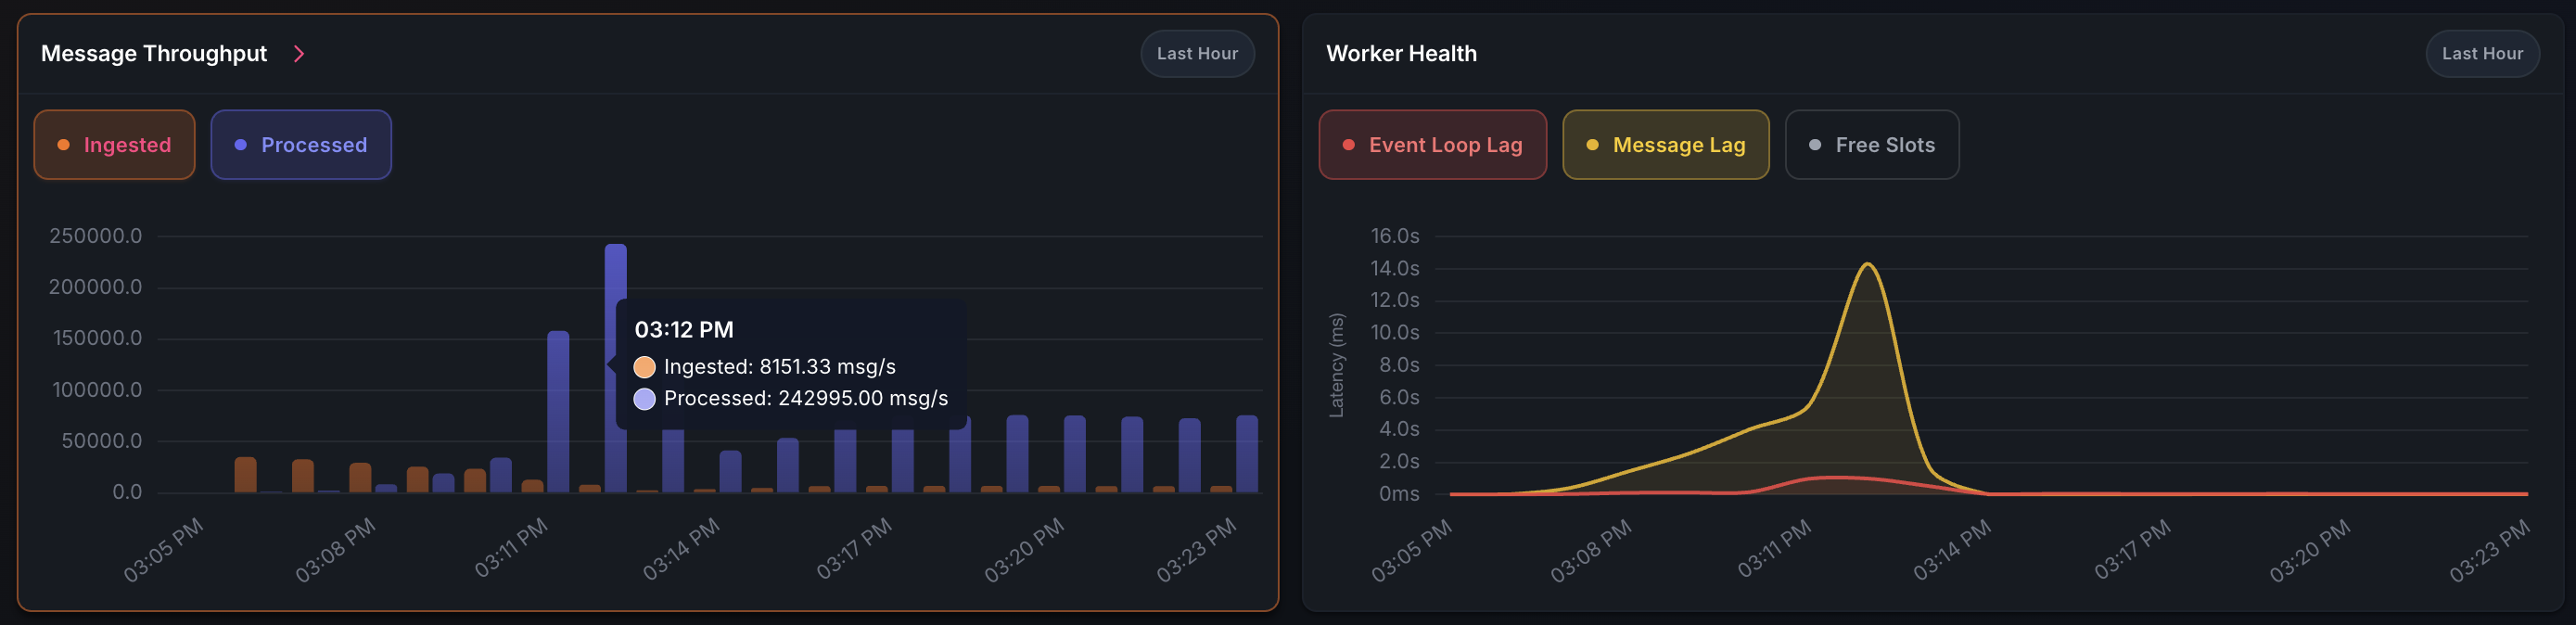Click the gray dot in Free Slots chip
Screen dimensions: 2576x625
(x=1815, y=145)
